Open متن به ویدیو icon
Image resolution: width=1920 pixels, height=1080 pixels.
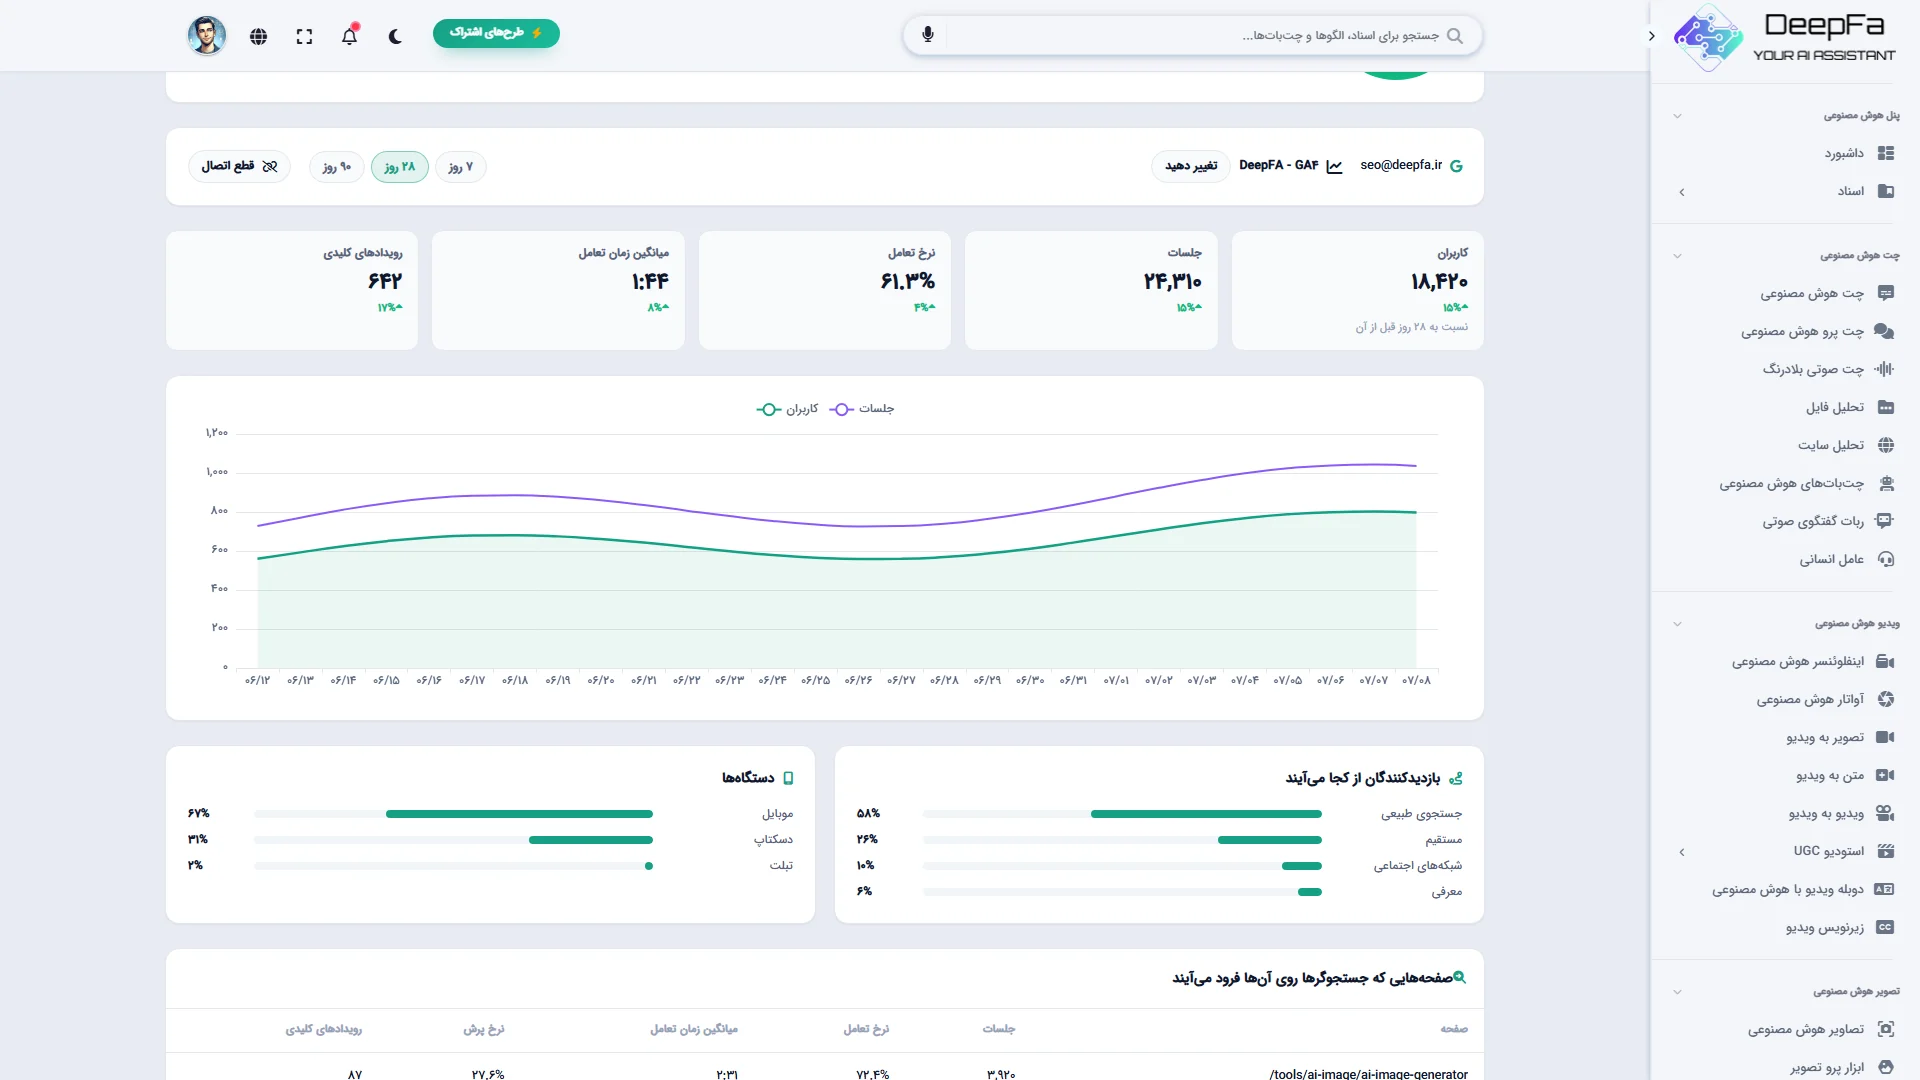(x=1885, y=775)
